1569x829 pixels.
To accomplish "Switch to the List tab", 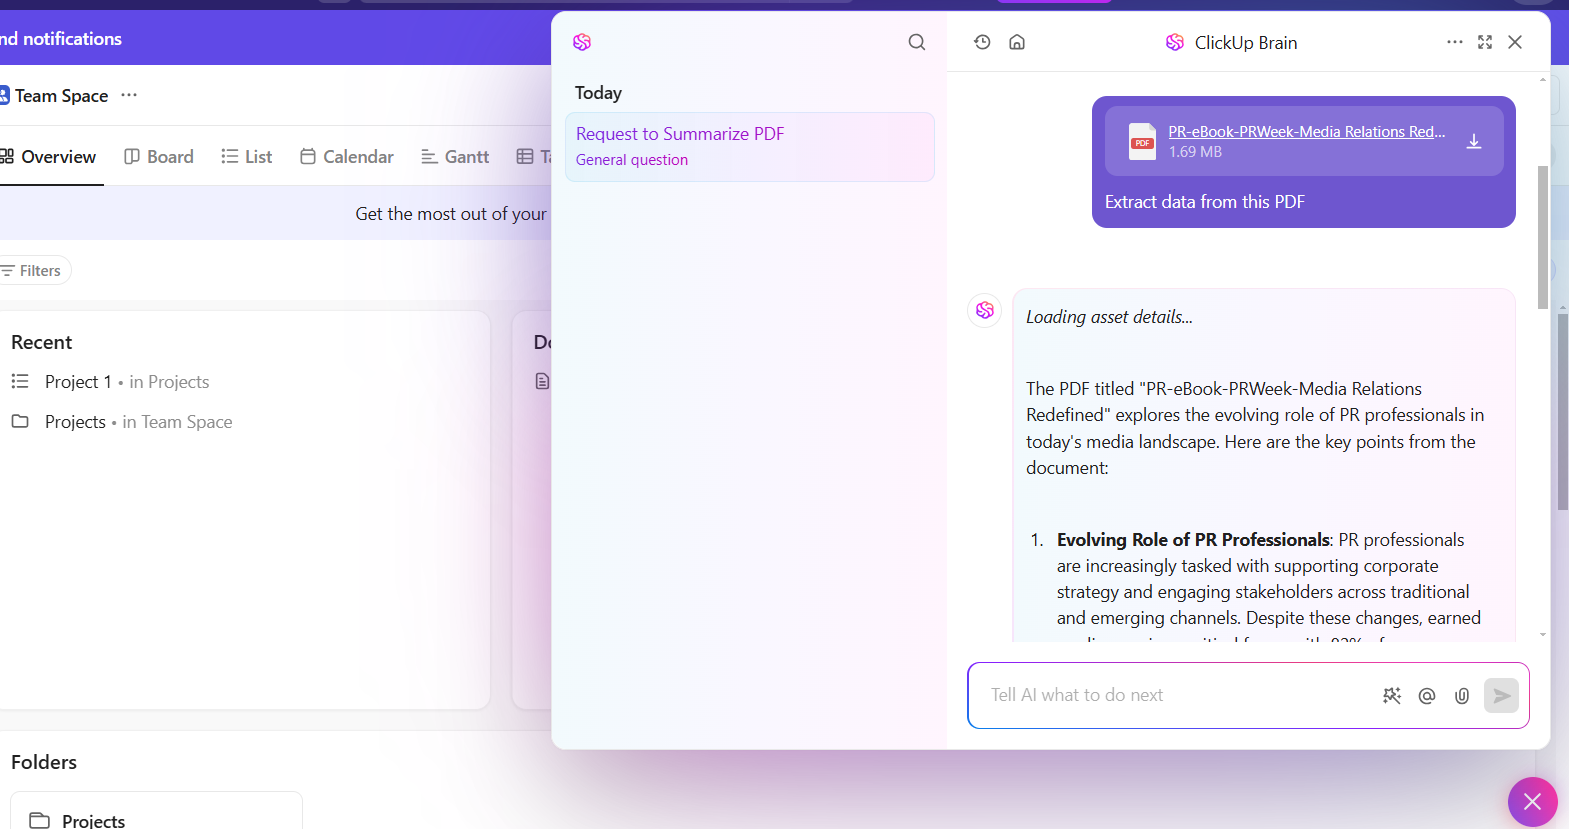I will tap(246, 157).
